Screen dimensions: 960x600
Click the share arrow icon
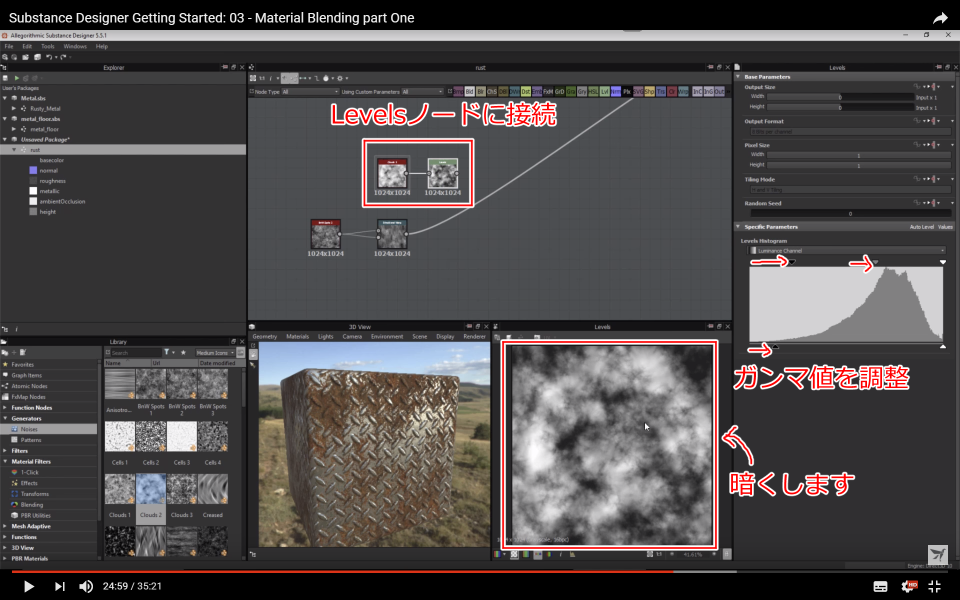pyautogui.click(x=940, y=18)
